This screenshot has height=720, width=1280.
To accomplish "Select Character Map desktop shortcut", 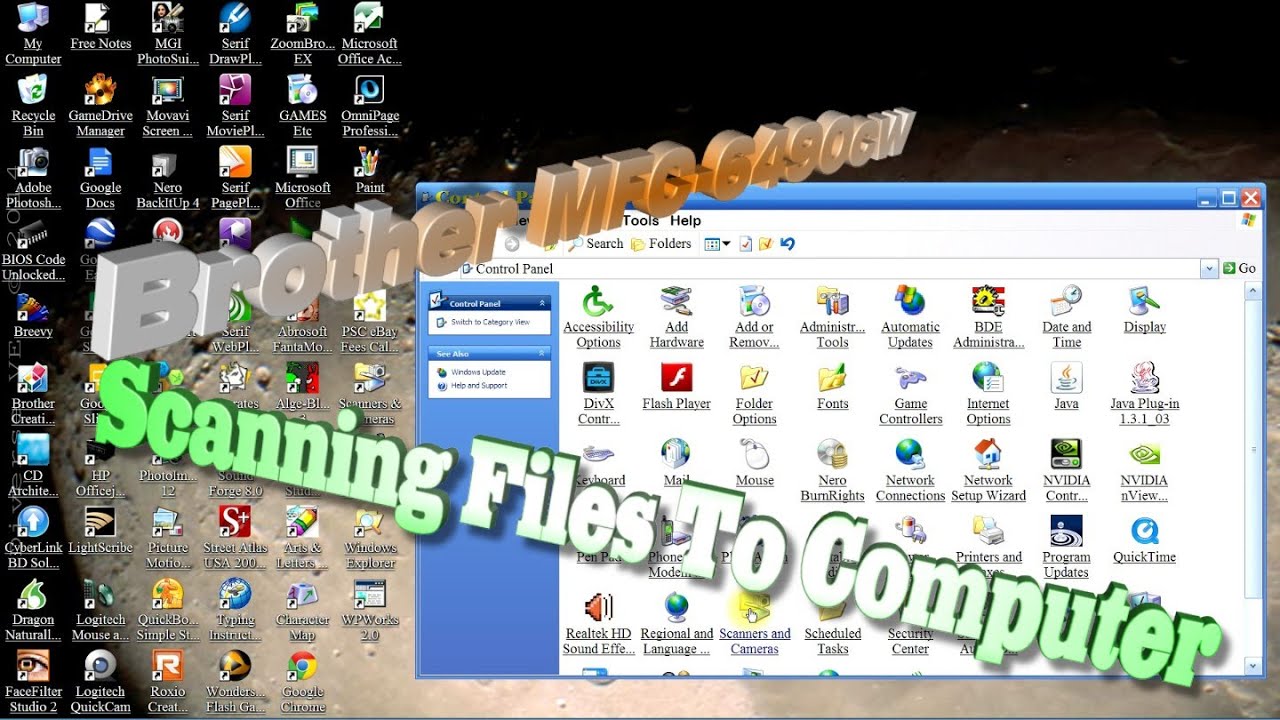I will coord(302,610).
